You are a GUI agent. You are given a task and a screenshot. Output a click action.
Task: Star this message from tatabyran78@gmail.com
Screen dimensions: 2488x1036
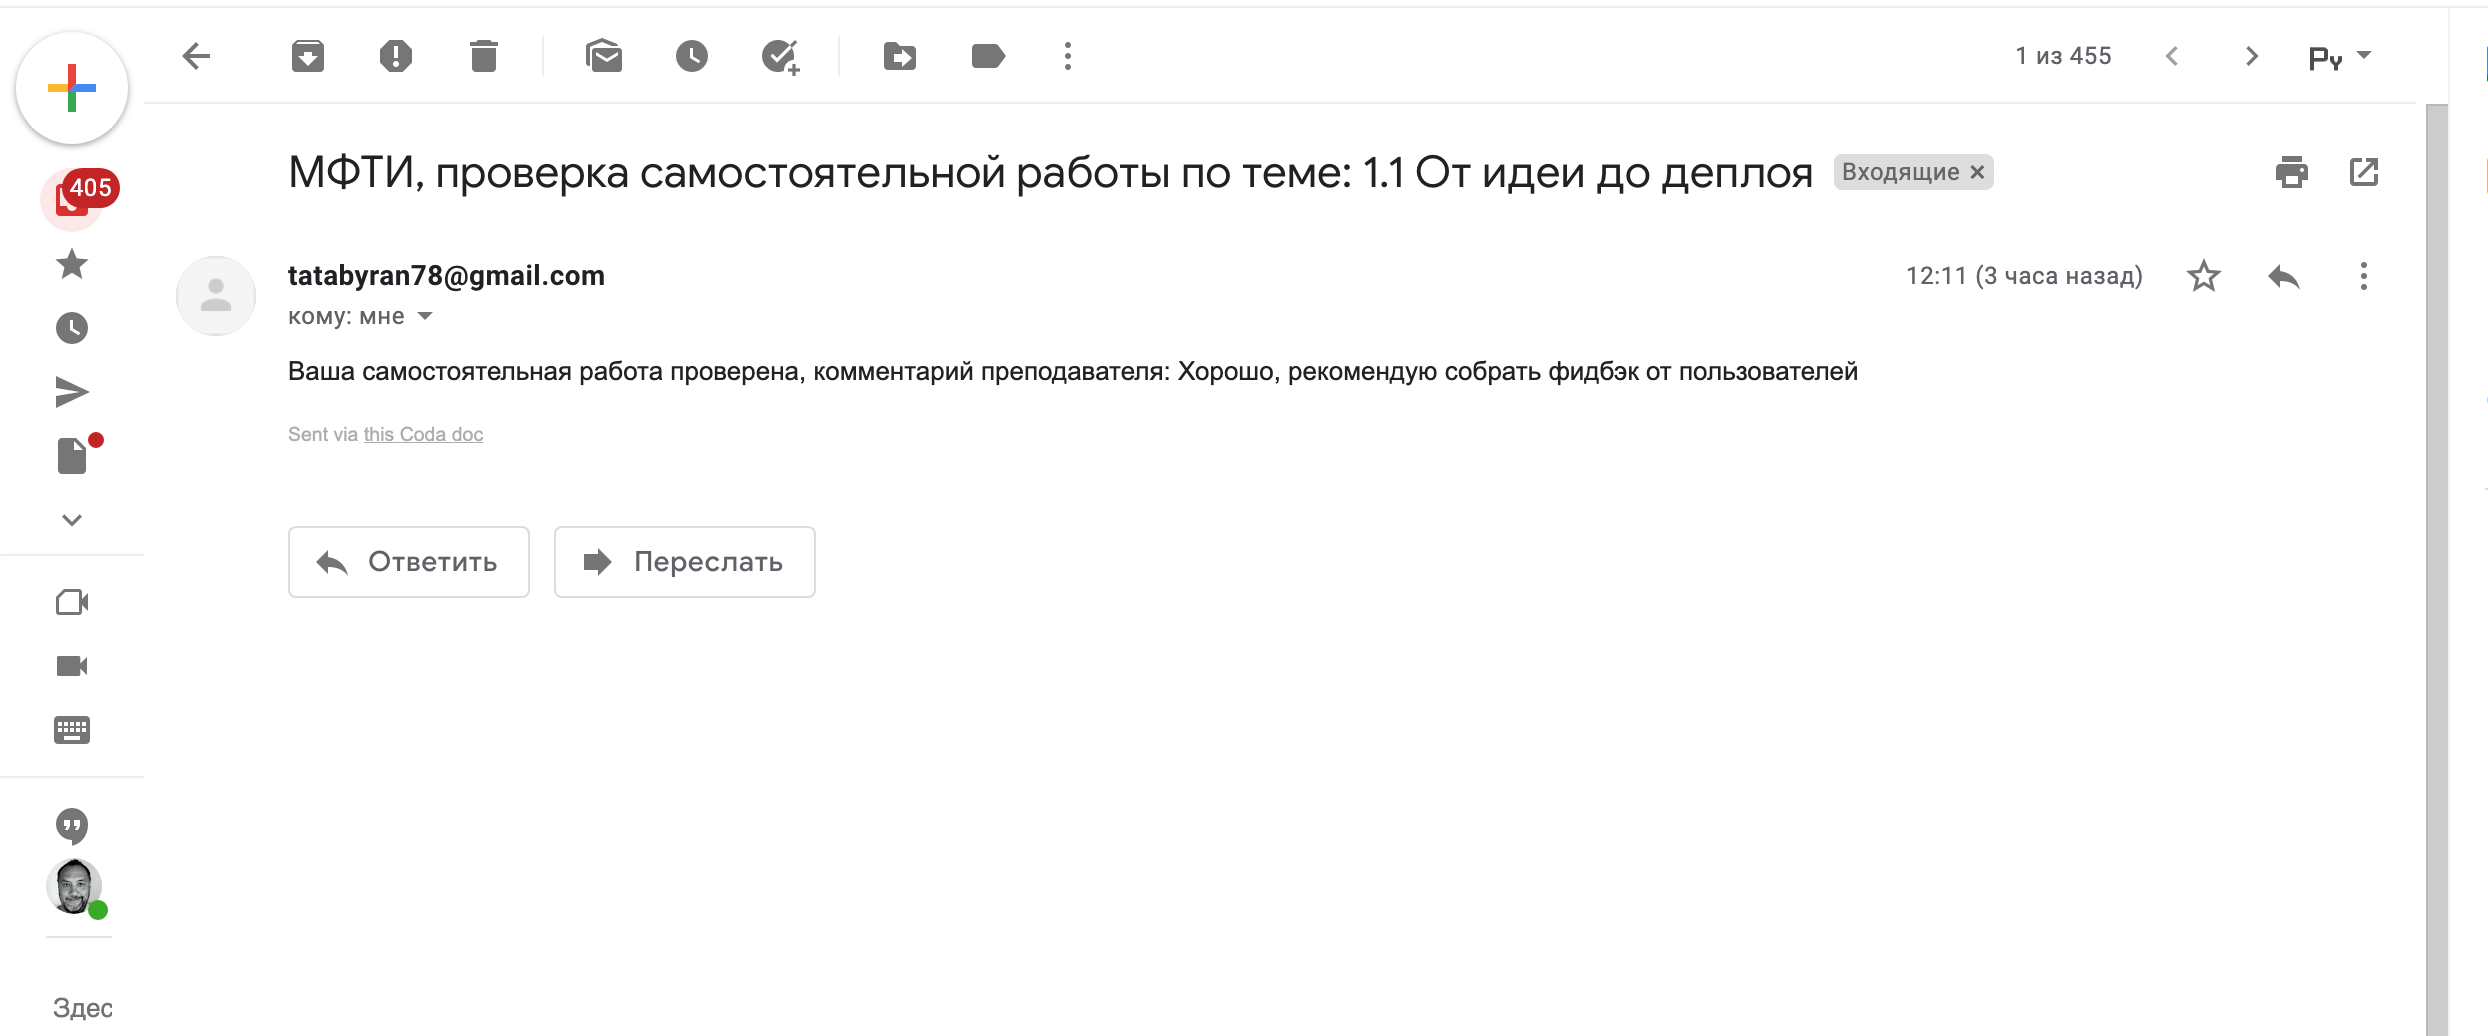[x=2204, y=276]
